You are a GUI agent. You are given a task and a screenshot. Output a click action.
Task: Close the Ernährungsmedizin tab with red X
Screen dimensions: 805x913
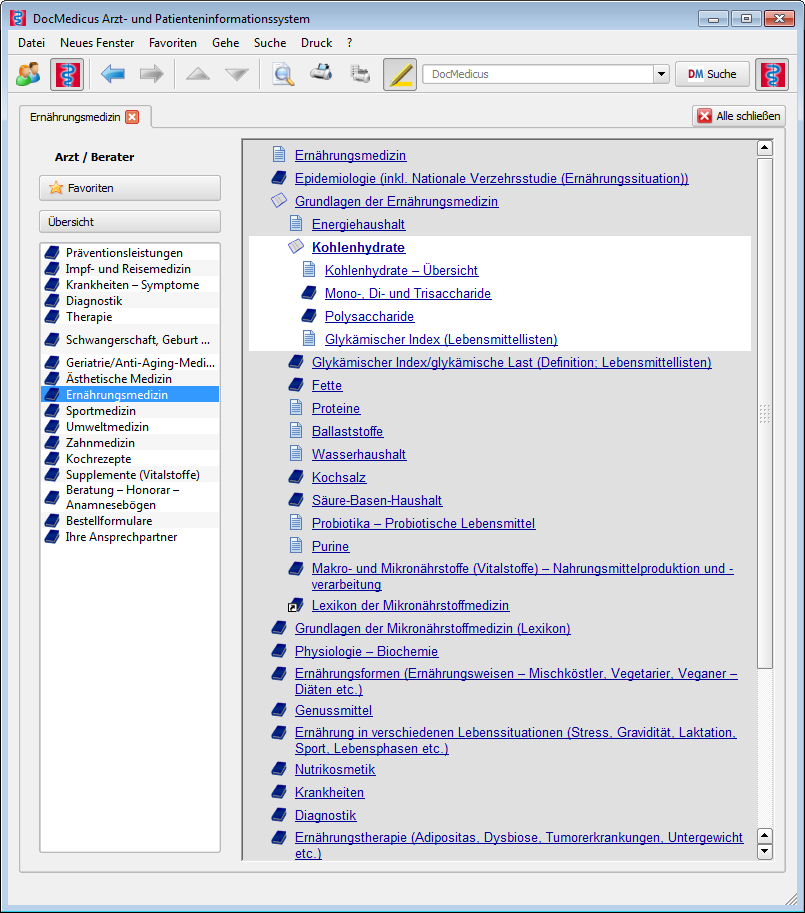[132, 117]
